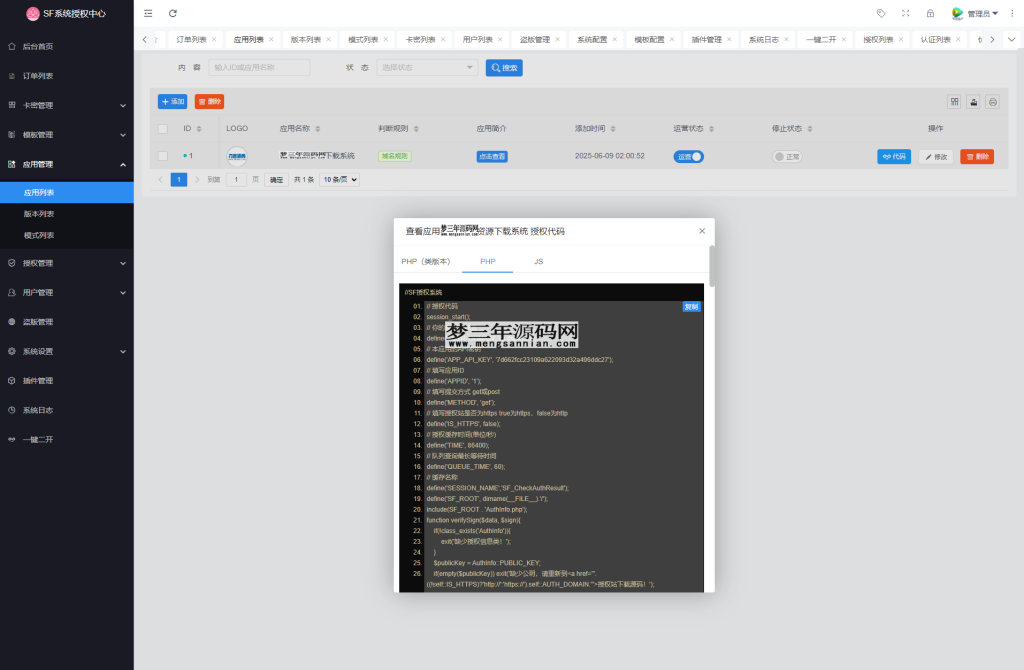This screenshot has width=1024, height=670.
Task: Select the PHP（类版本）tab
Action: (x=426, y=261)
